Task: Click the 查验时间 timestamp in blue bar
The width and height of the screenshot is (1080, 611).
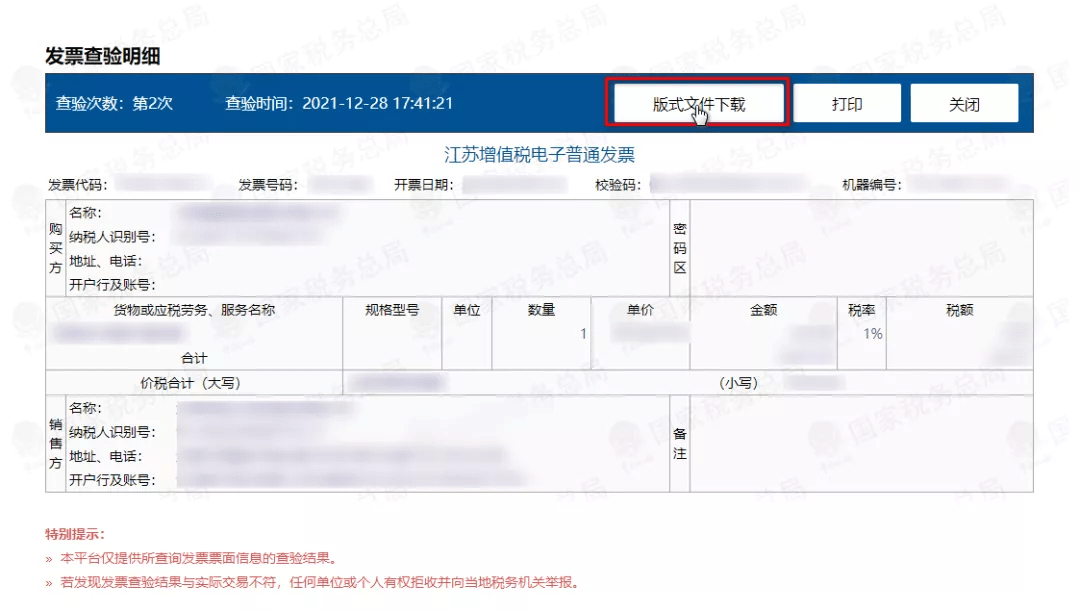Action: (x=339, y=103)
